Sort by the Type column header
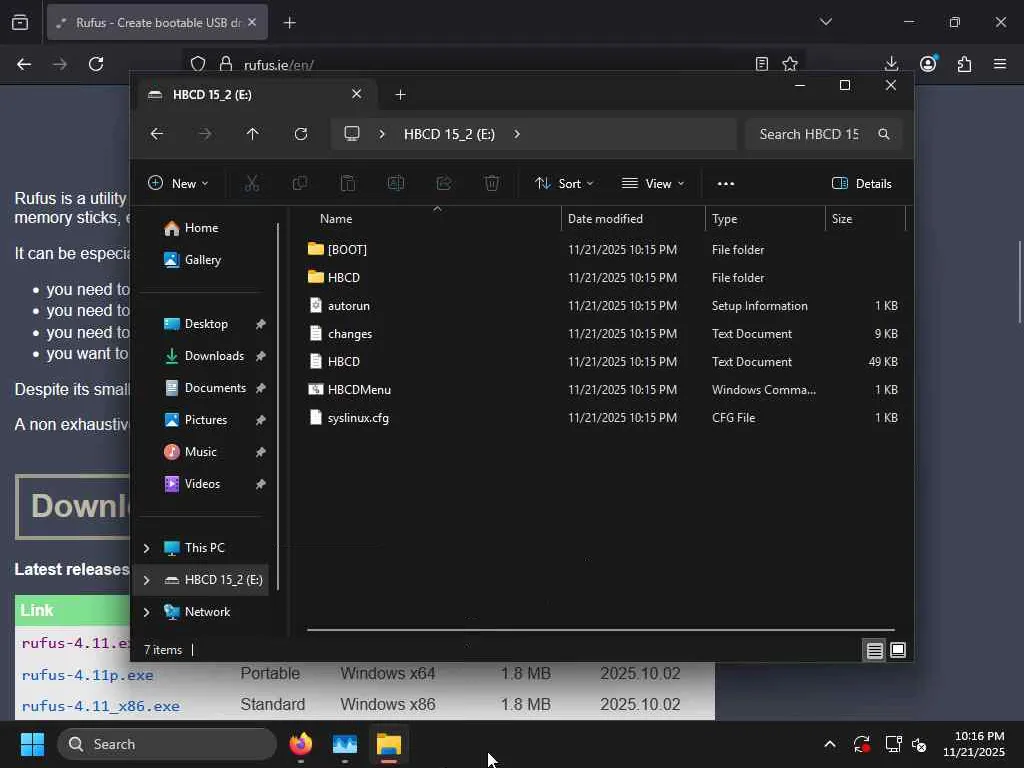The image size is (1024, 768). coord(765,219)
